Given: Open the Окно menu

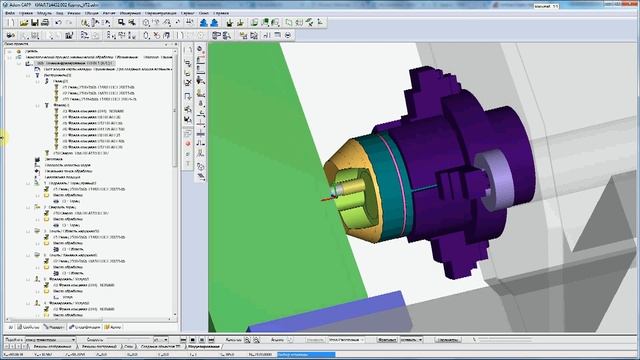Looking at the screenshot, I should coord(204,13).
